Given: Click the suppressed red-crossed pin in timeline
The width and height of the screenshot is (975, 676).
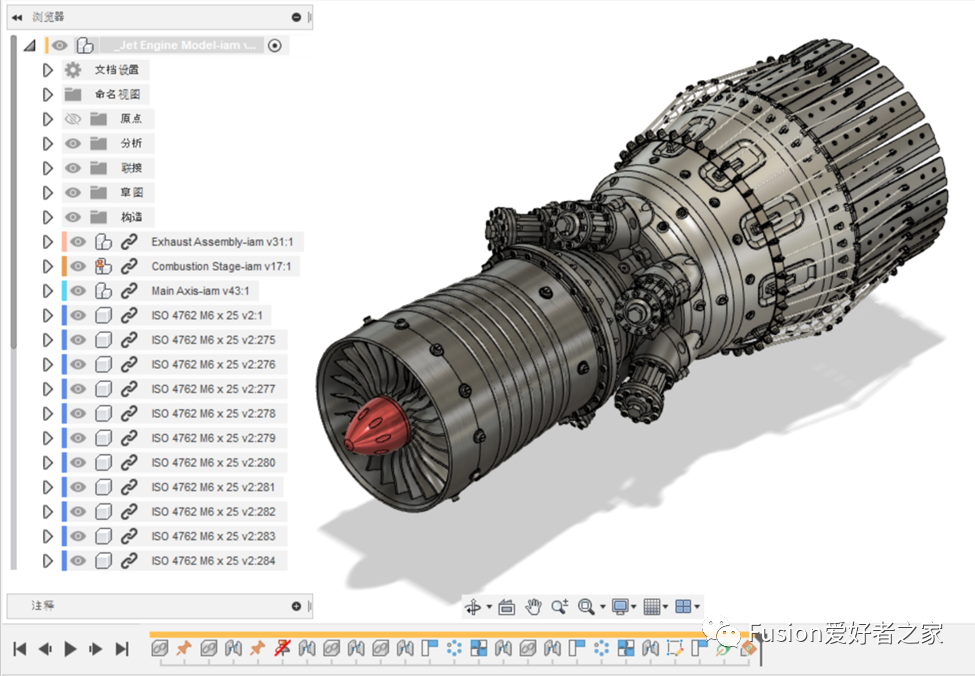Looking at the screenshot, I should tap(282, 648).
